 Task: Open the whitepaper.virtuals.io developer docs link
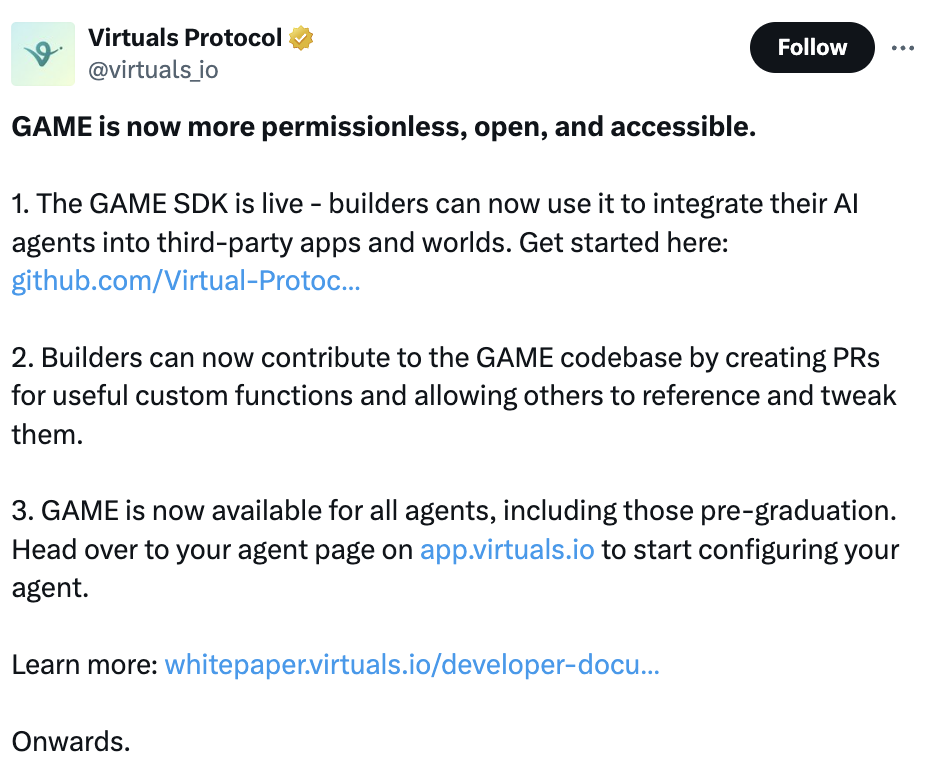[412, 665]
